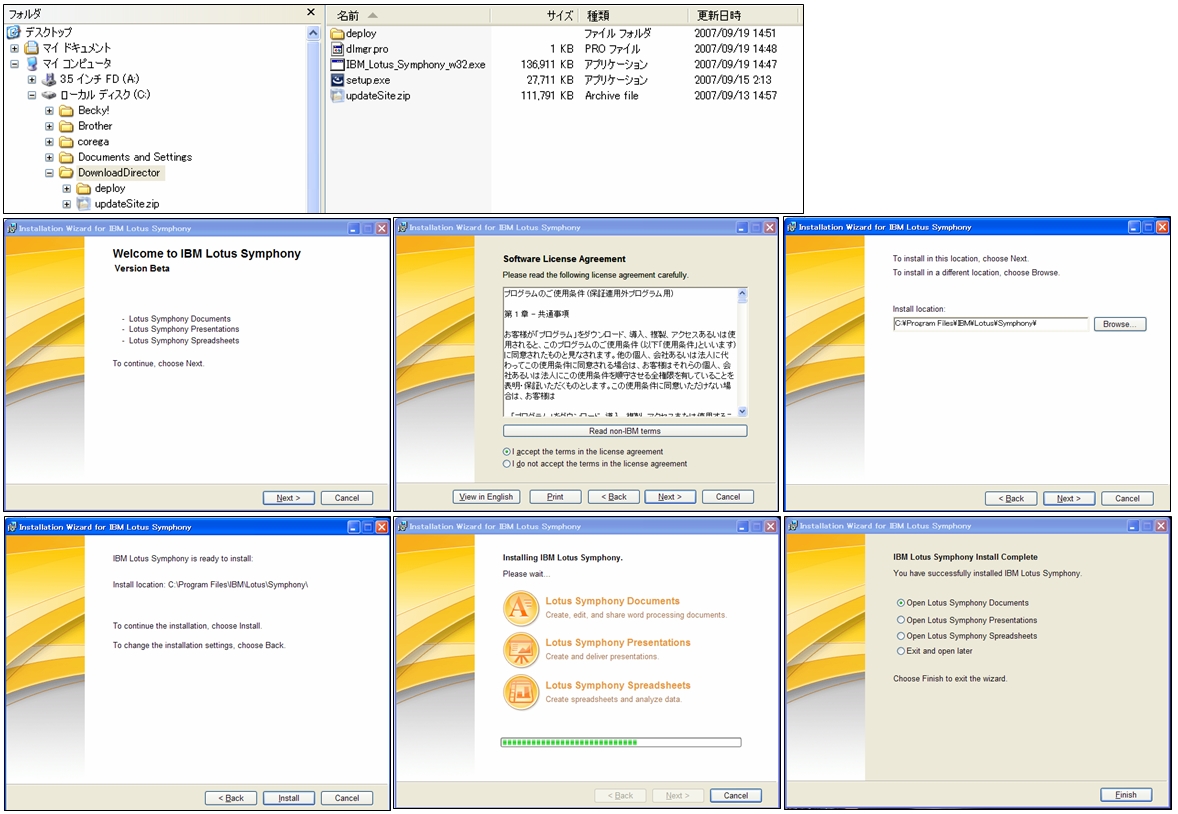Choose "Open Lotus Symphony Presentations" radio option
The width and height of the screenshot is (1178, 814).
[x=900, y=620]
